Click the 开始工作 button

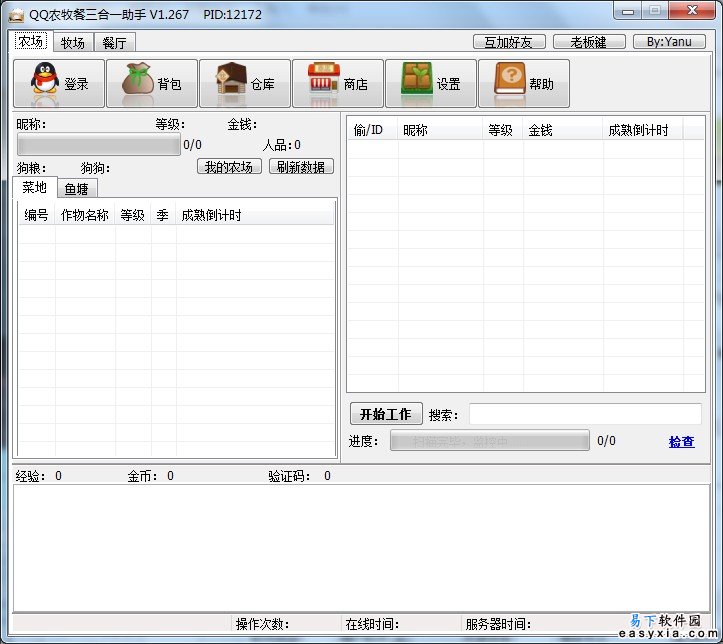[386, 414]
